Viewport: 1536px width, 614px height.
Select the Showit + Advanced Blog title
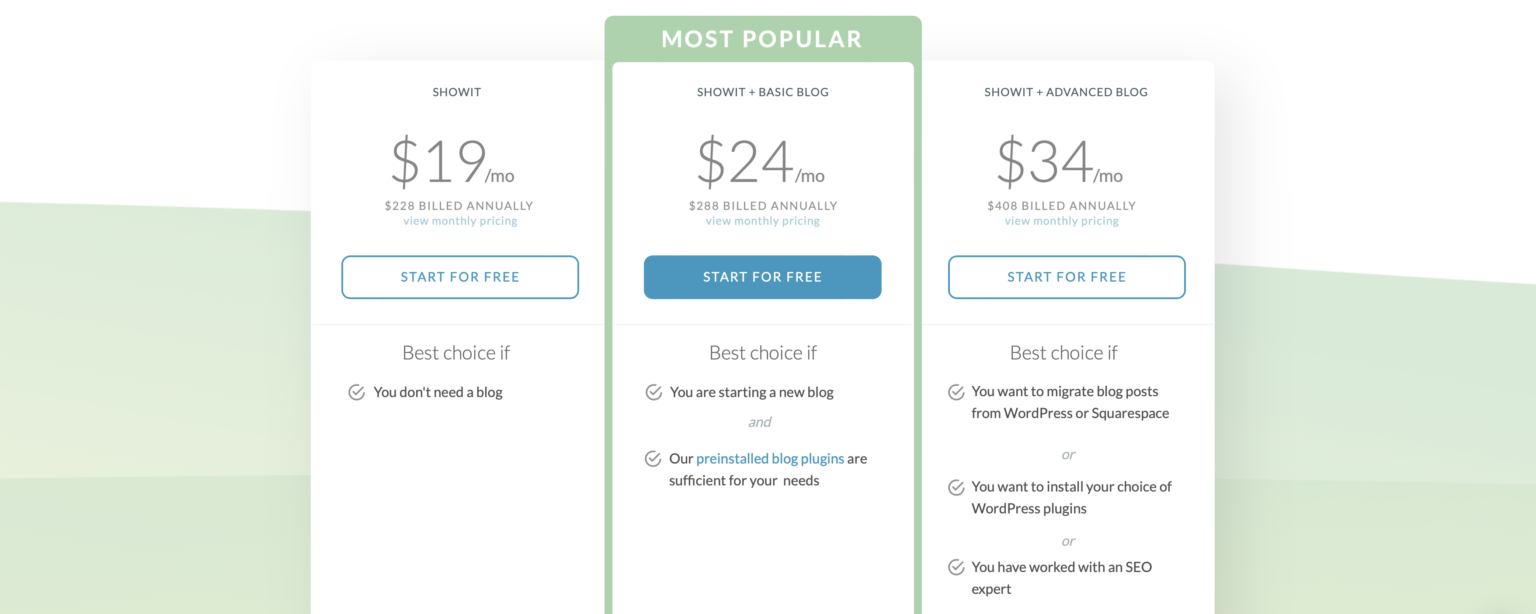1065,92
